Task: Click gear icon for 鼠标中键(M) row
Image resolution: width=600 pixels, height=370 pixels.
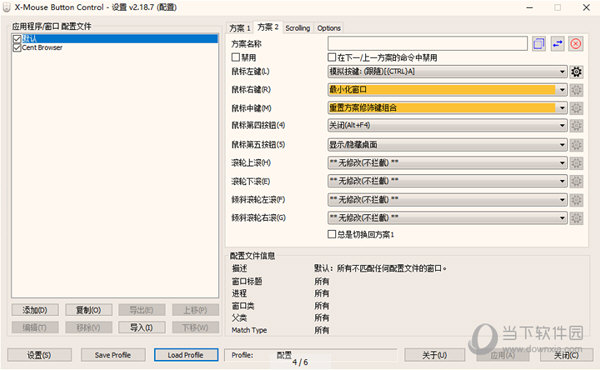Action: [x=576, y=108]
